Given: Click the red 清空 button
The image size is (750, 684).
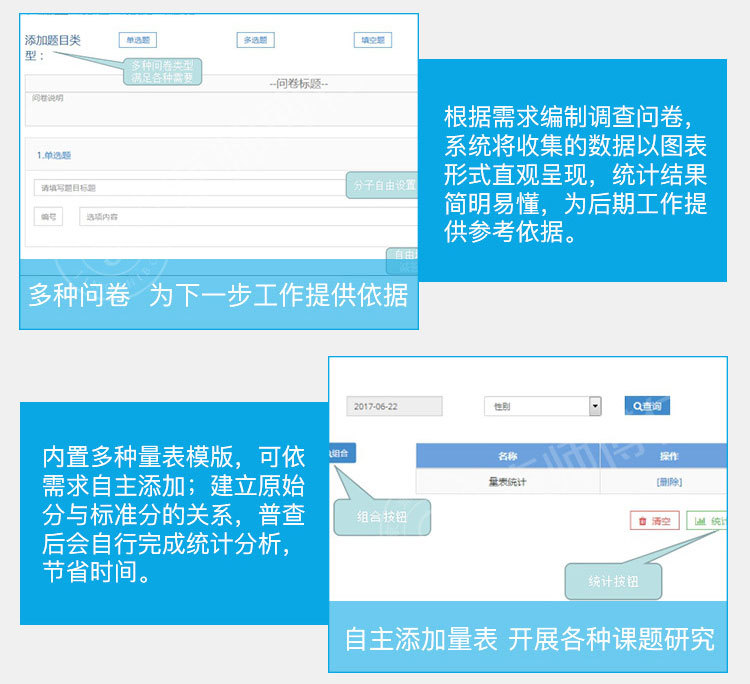Looking at the screenshot, I should click(655, 520).
